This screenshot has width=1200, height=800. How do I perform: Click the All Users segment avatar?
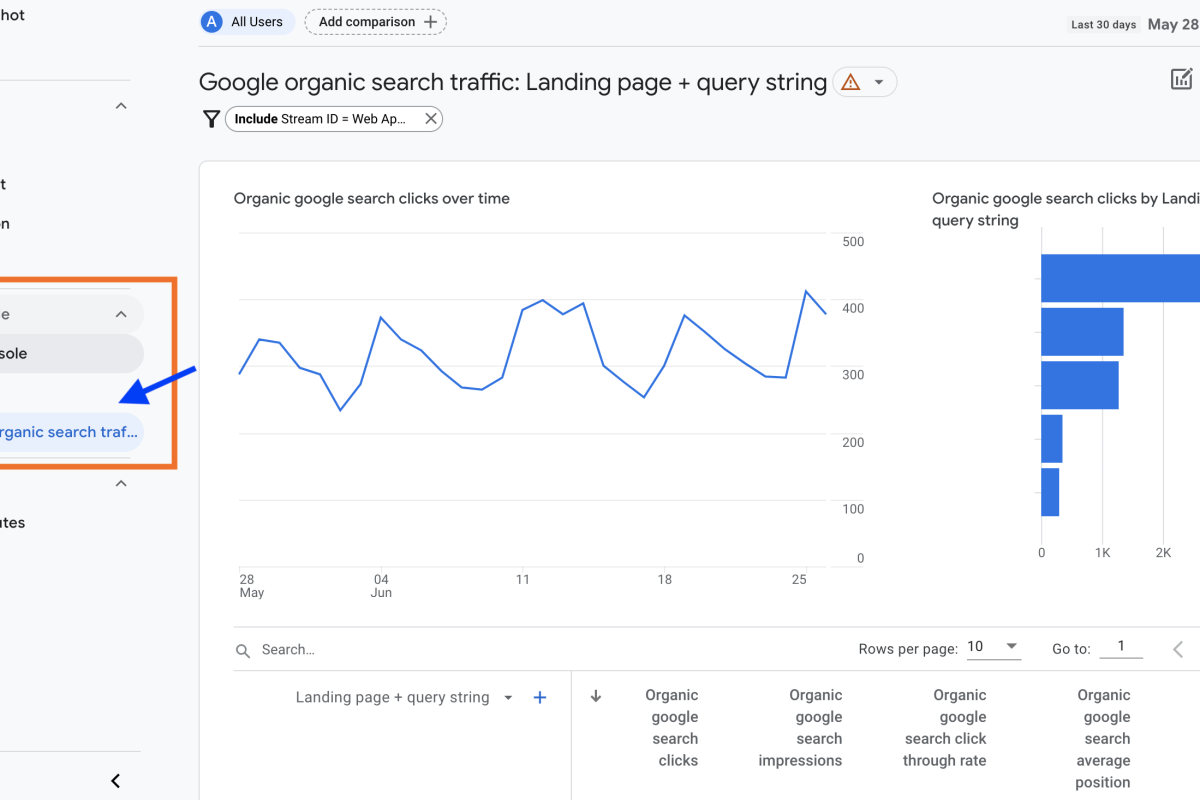pos(212,22)
